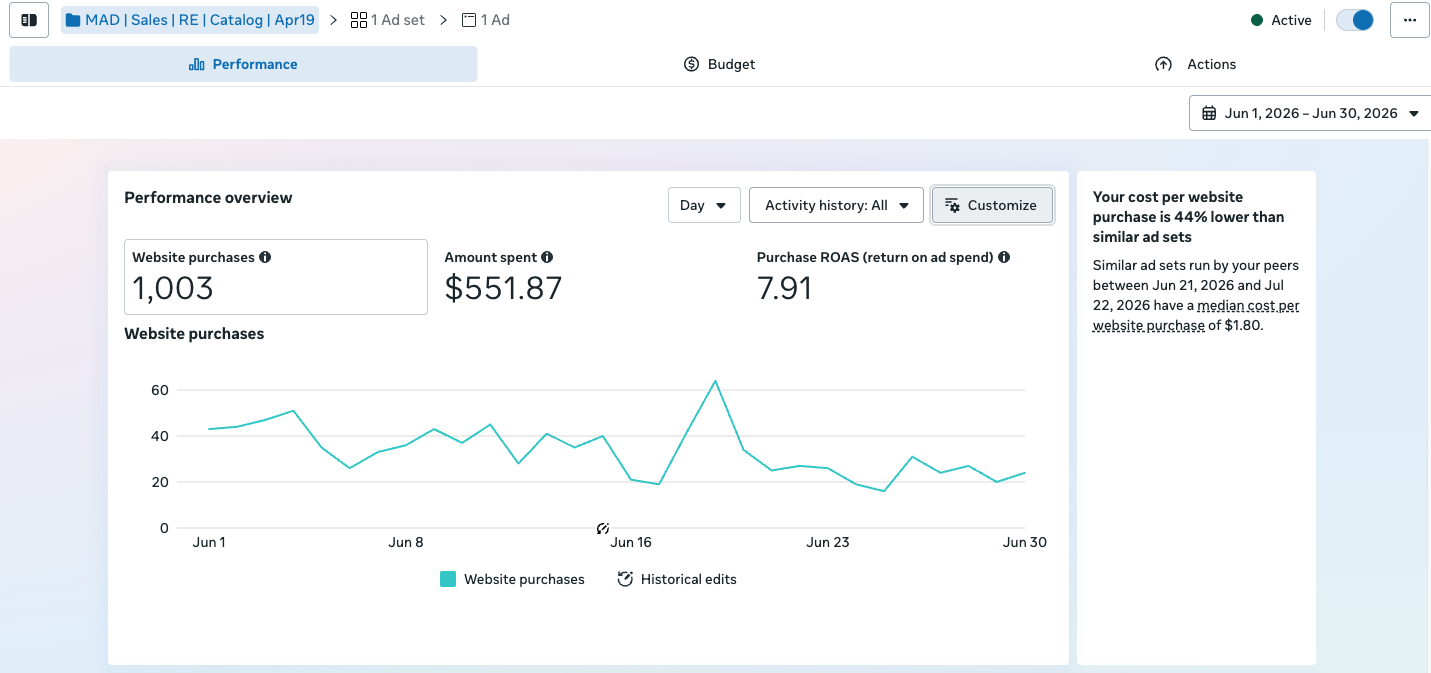
Task: Click the ad set grid icon
Action: click(x=359, y=20)
